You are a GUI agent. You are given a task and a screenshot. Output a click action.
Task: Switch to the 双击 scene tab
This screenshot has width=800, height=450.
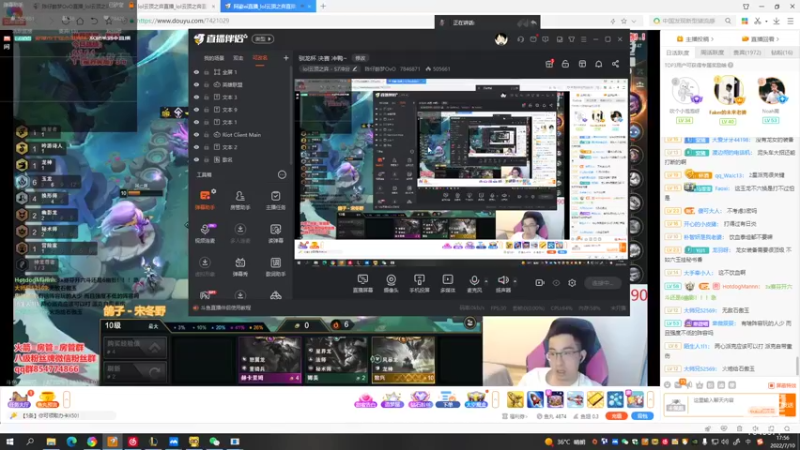pos(238,58)
